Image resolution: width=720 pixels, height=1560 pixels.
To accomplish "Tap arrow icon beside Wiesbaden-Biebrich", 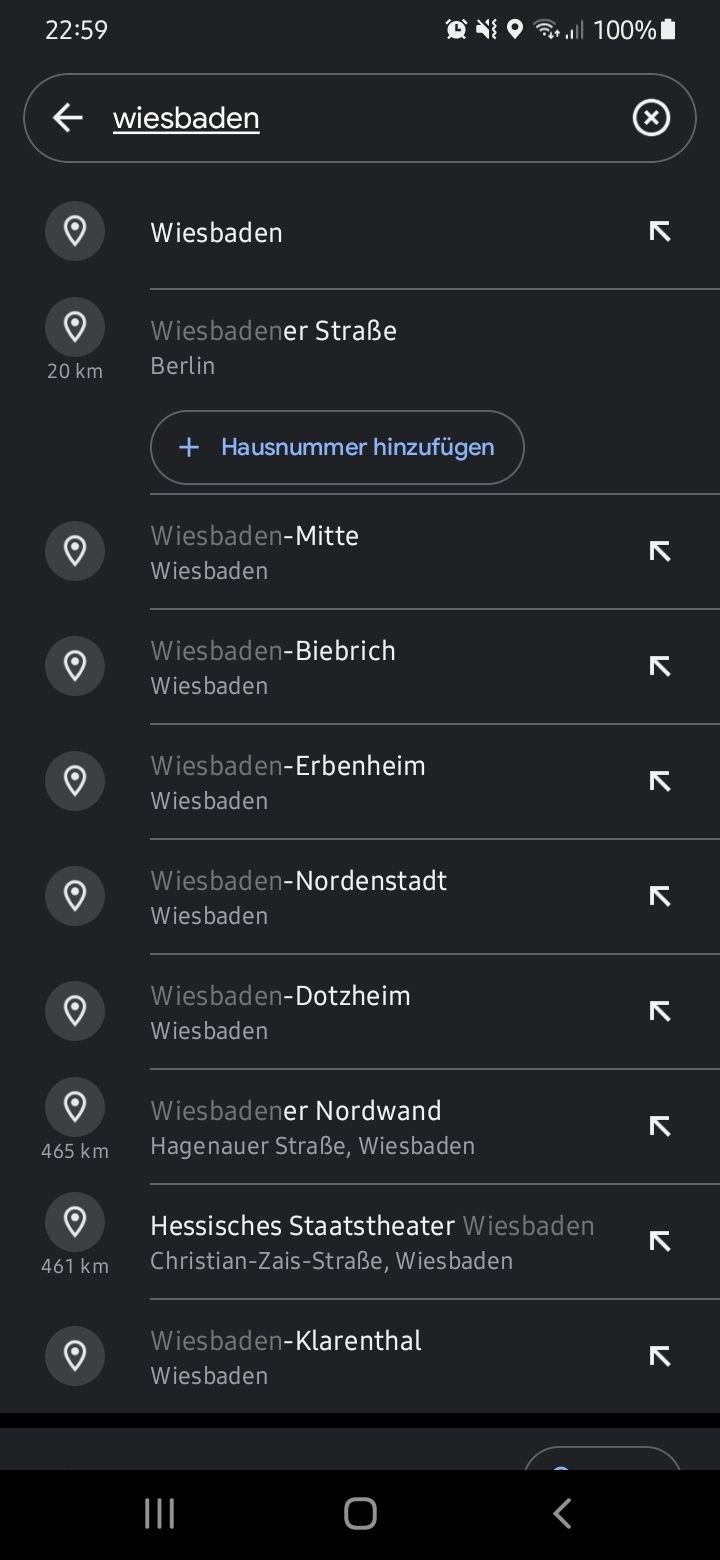I will (x=659, y=666).
